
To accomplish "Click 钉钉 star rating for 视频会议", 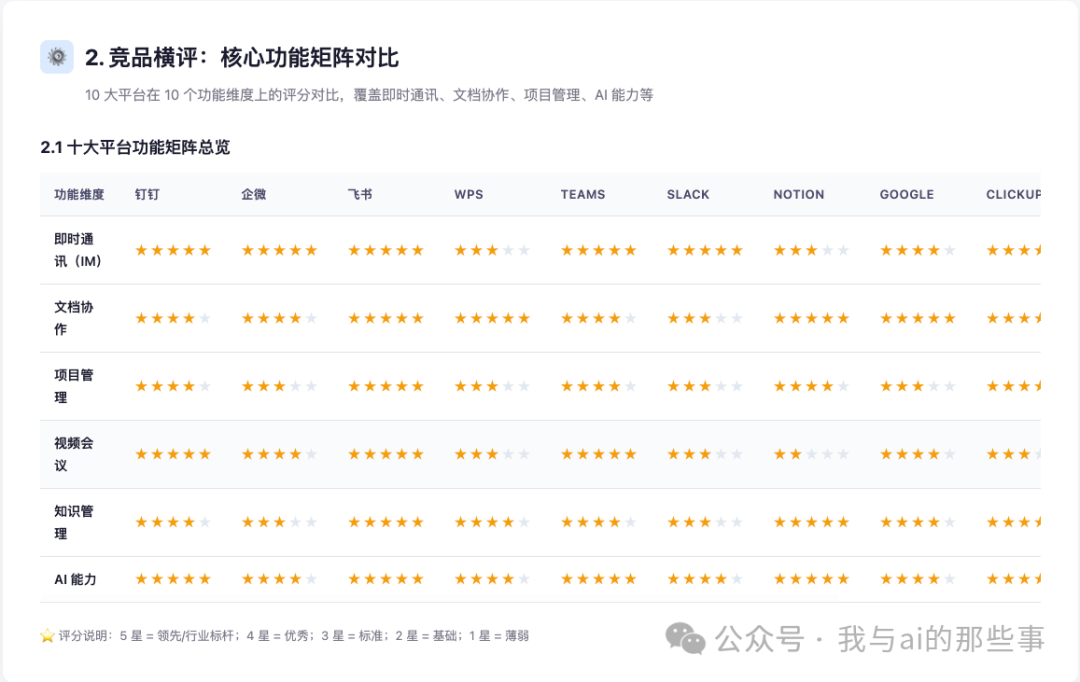I will coord(173,455).
